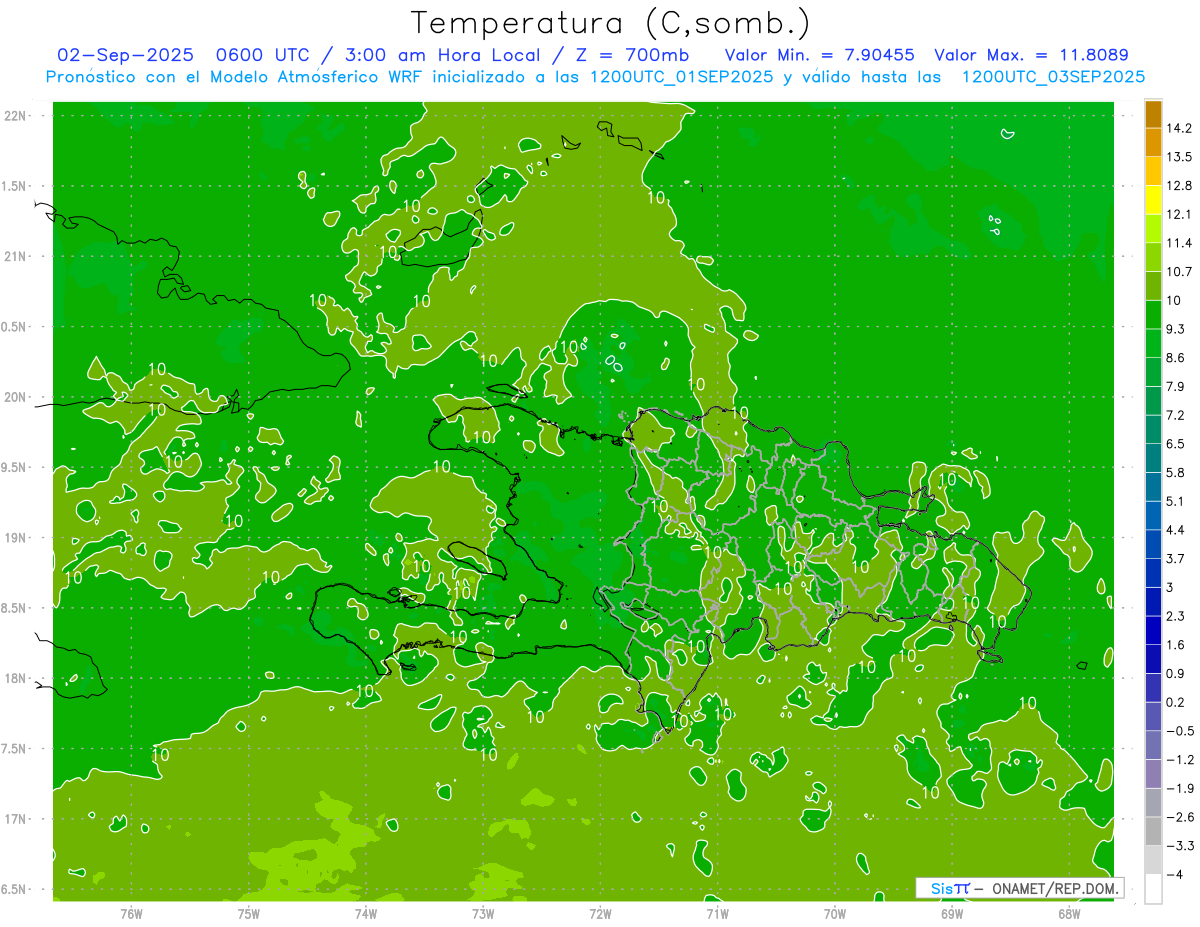Click the -4 legend value at bottom
This screenshot has width=1200, height=927.
[x=1175, y=875]
